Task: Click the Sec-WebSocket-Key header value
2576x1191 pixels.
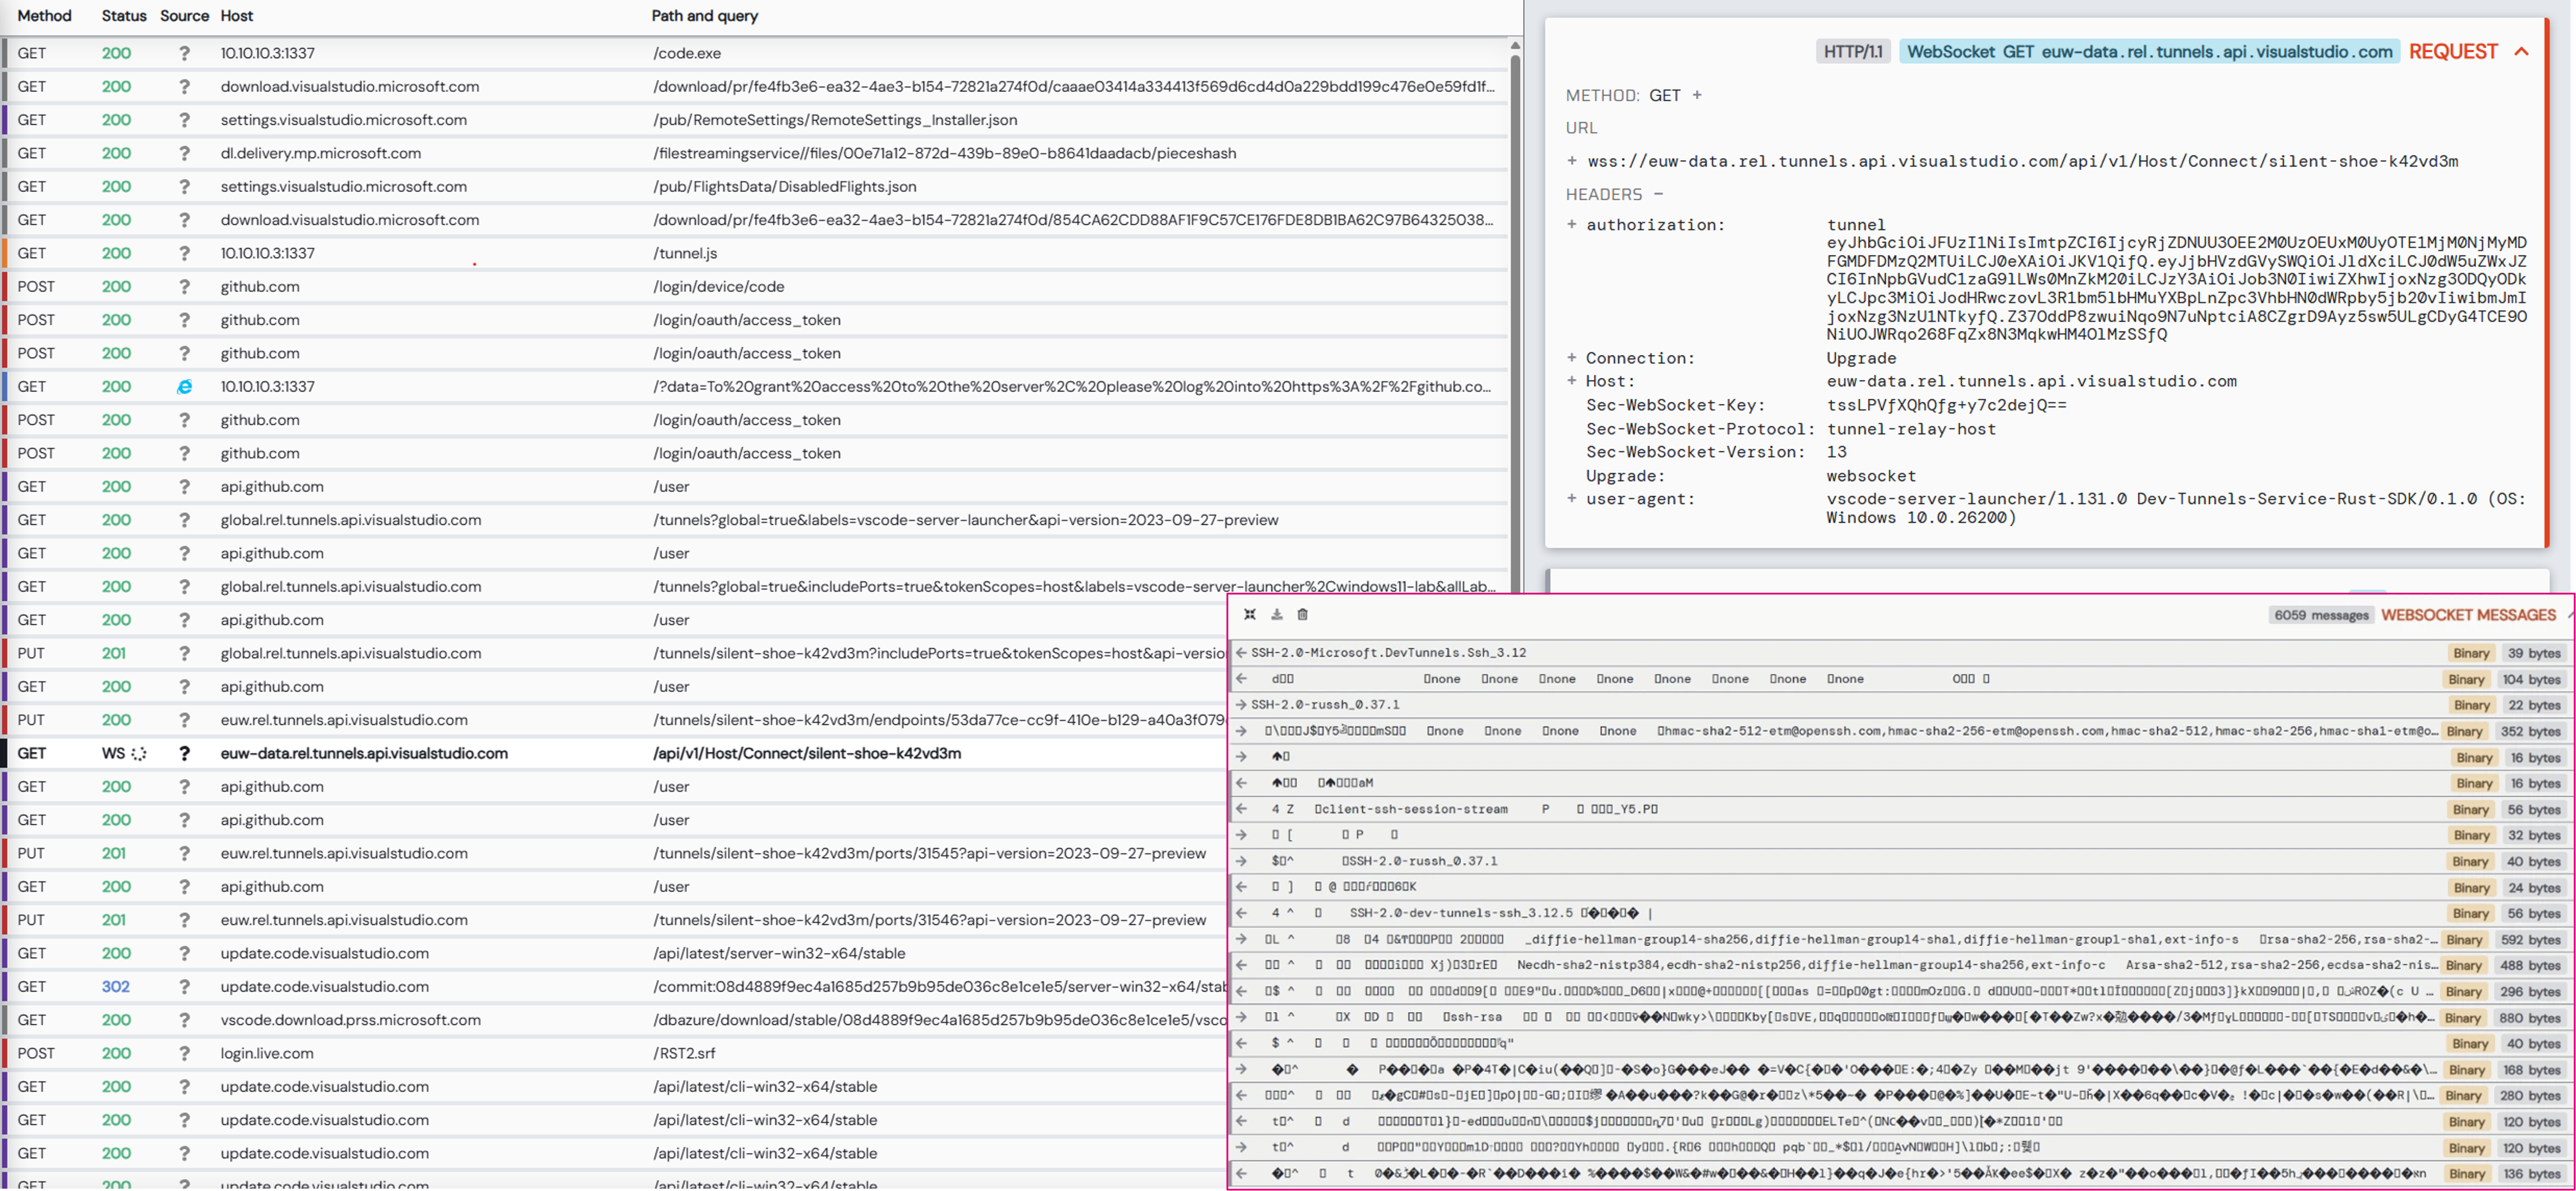Action: tap(1946, 405)
